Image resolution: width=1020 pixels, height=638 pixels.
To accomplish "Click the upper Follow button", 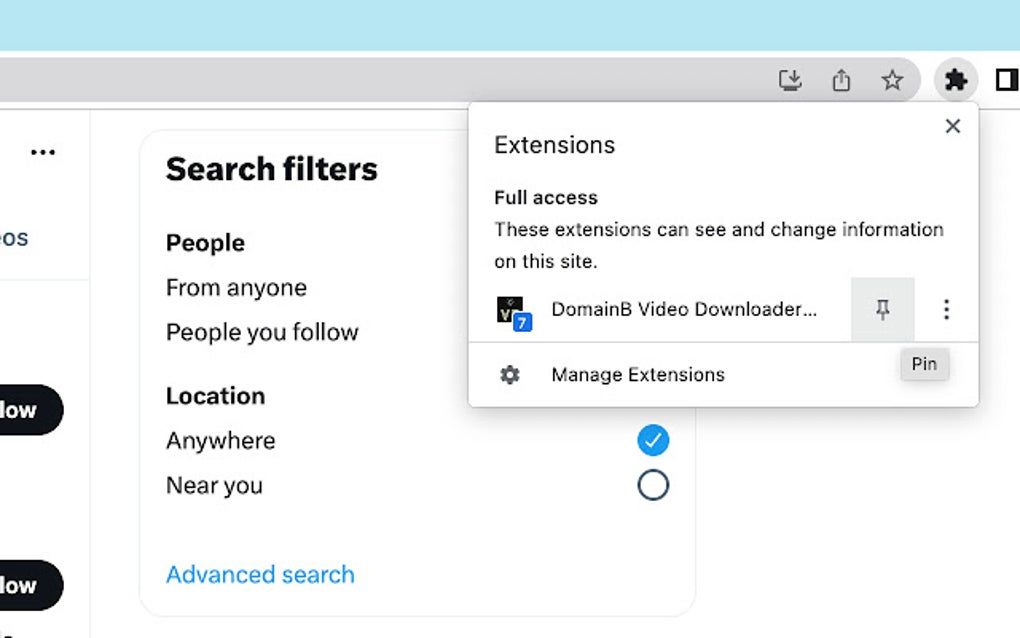I will point(25,410).
